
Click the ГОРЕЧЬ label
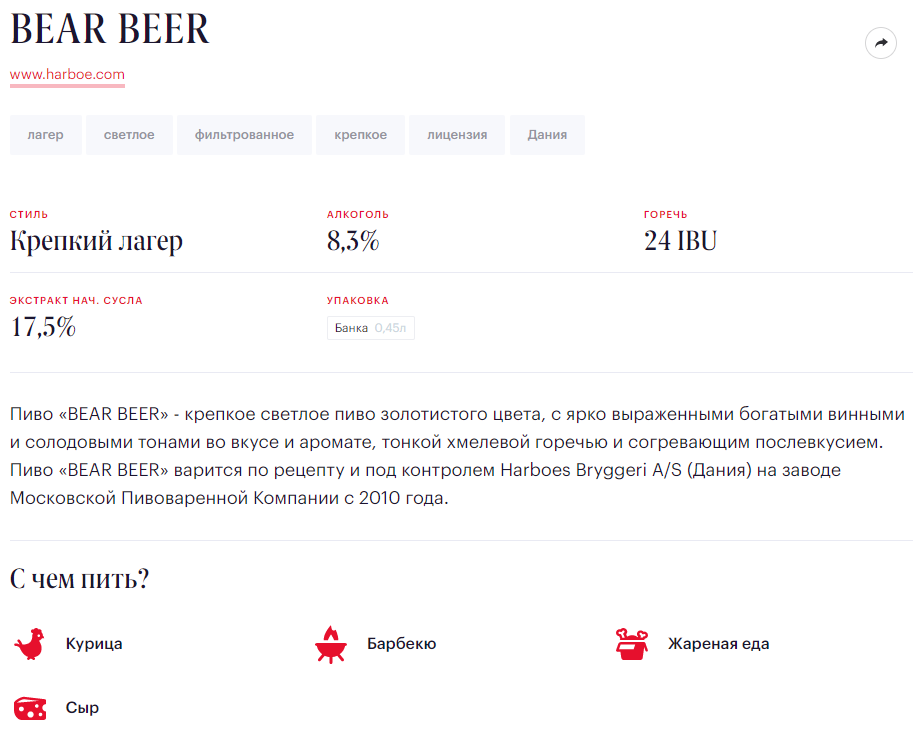(x=666, y=214)
